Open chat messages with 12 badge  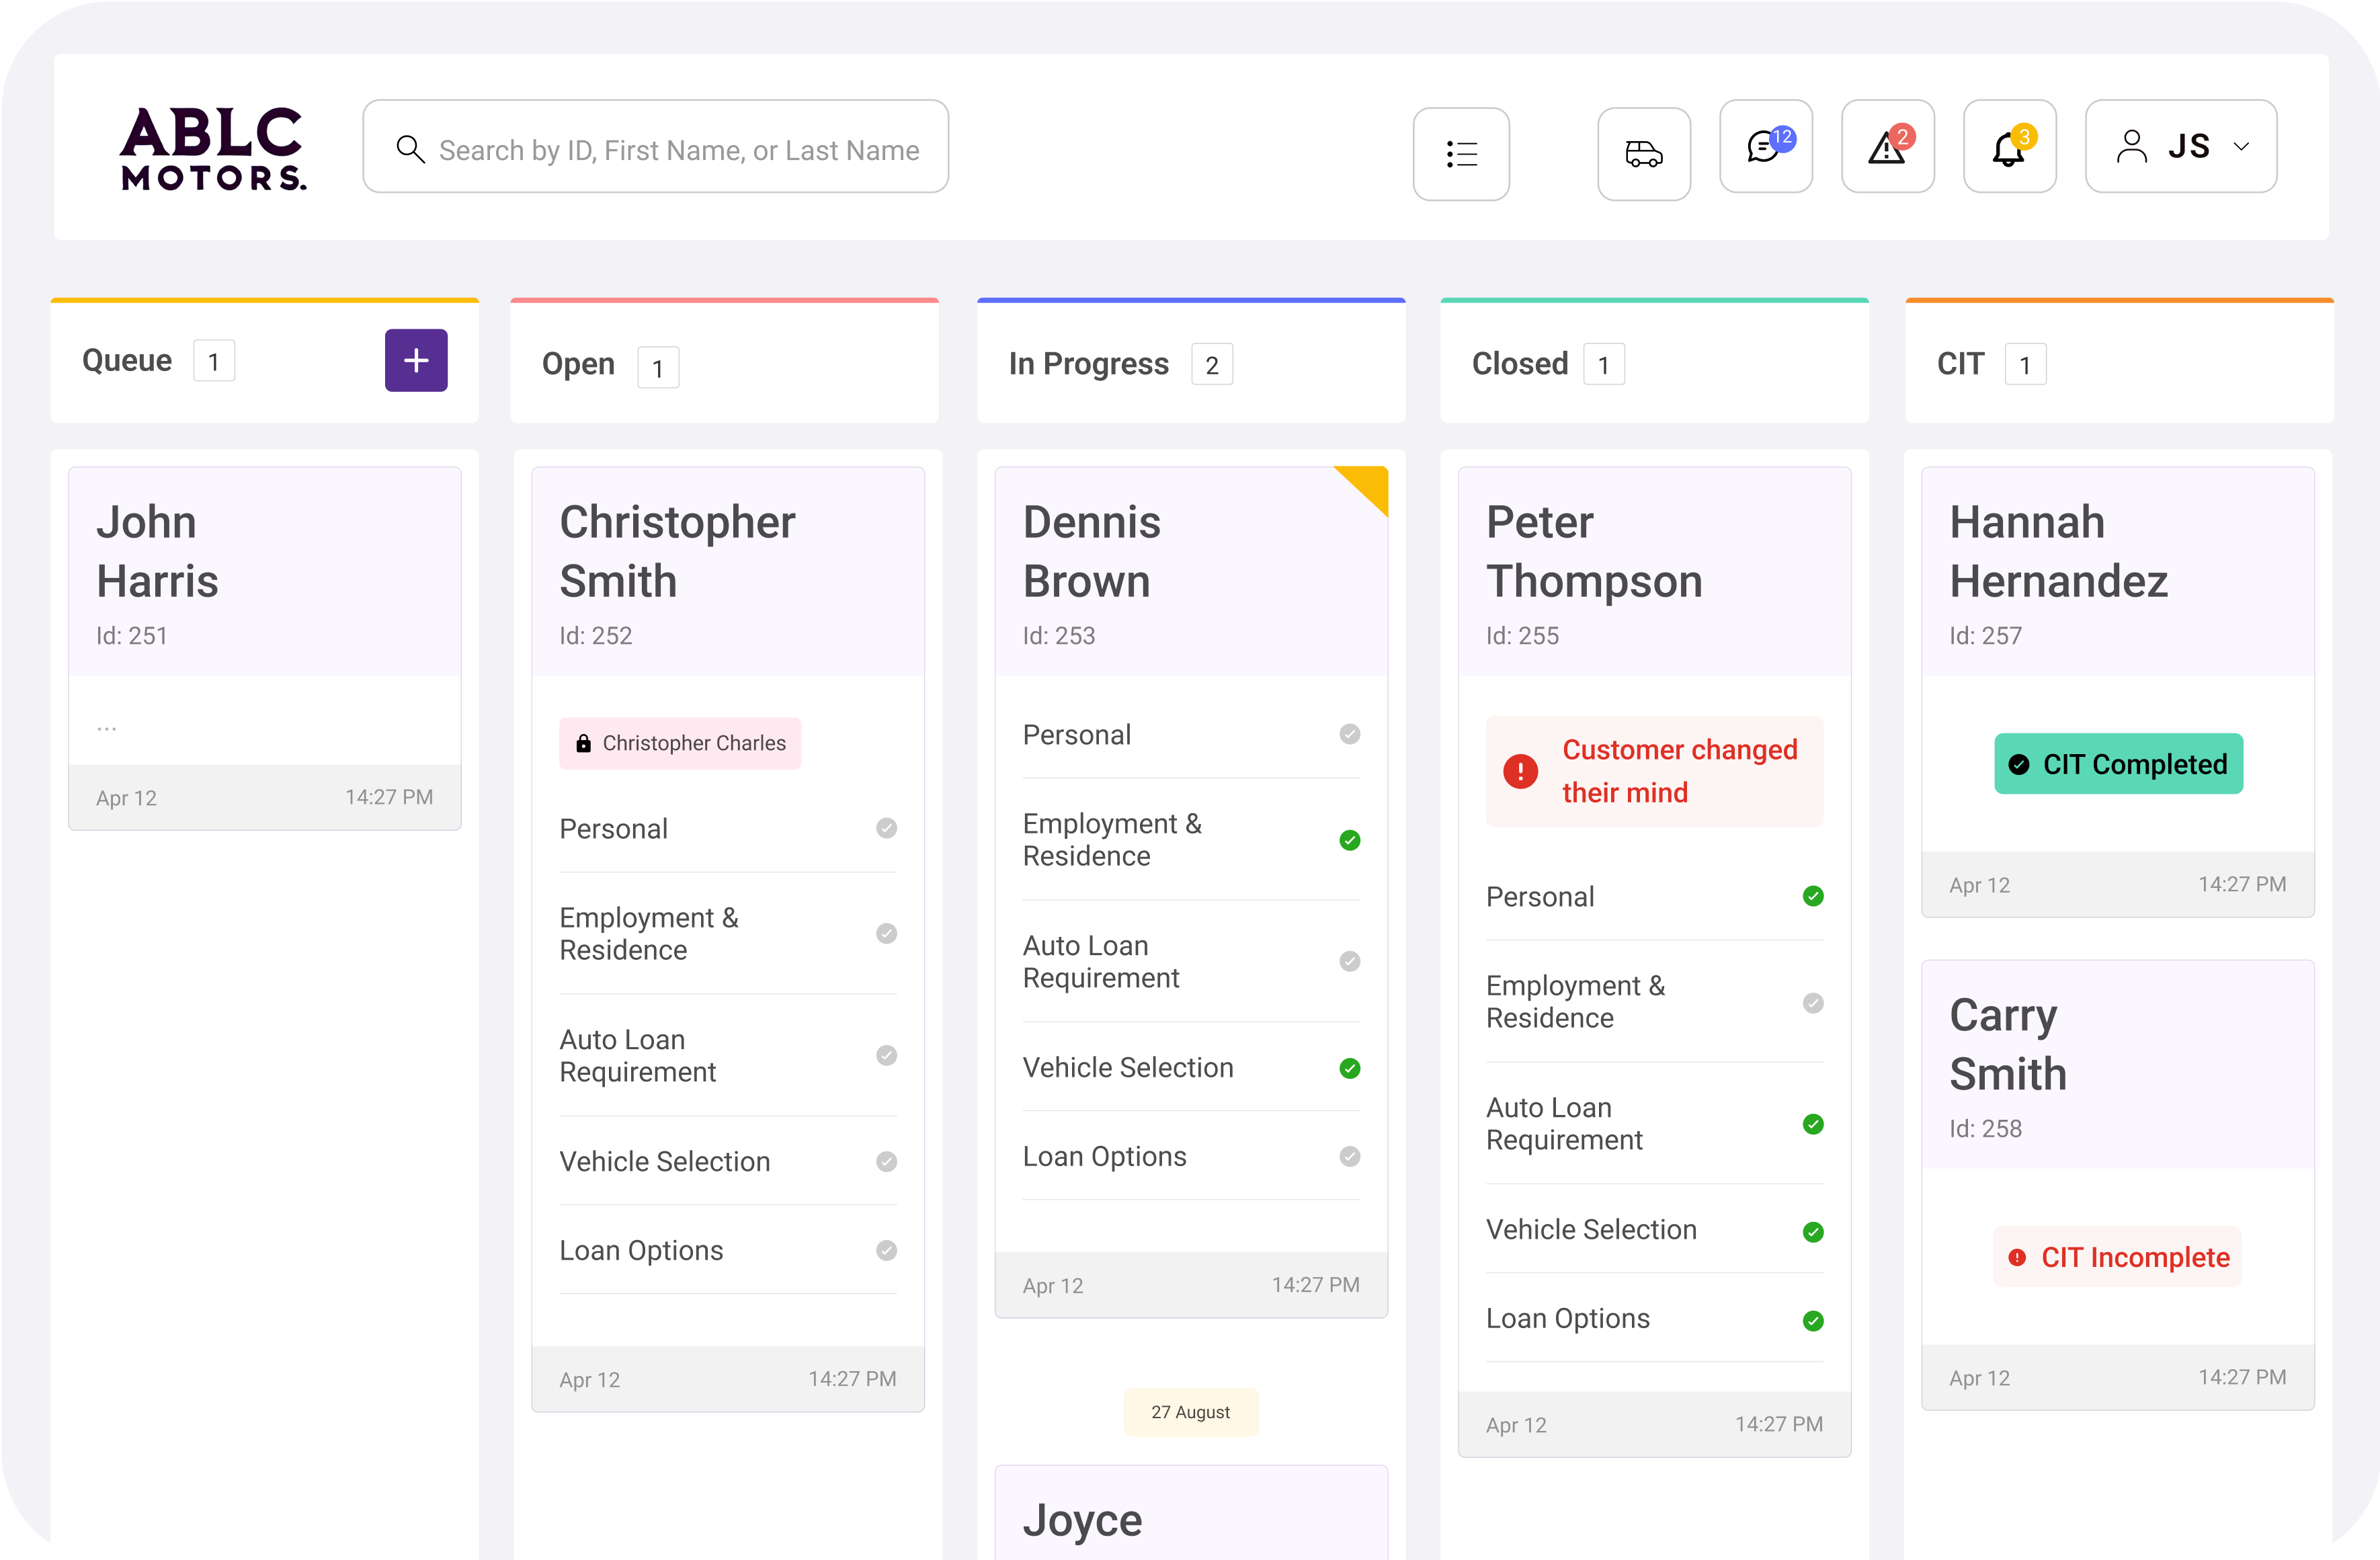point(1765,147)
